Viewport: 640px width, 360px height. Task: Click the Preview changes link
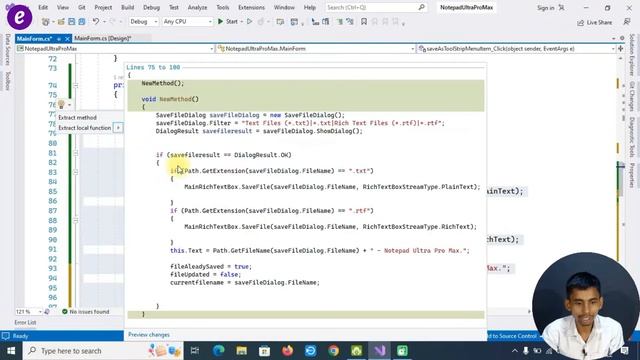pyautogui.click(x=149, y=335)
